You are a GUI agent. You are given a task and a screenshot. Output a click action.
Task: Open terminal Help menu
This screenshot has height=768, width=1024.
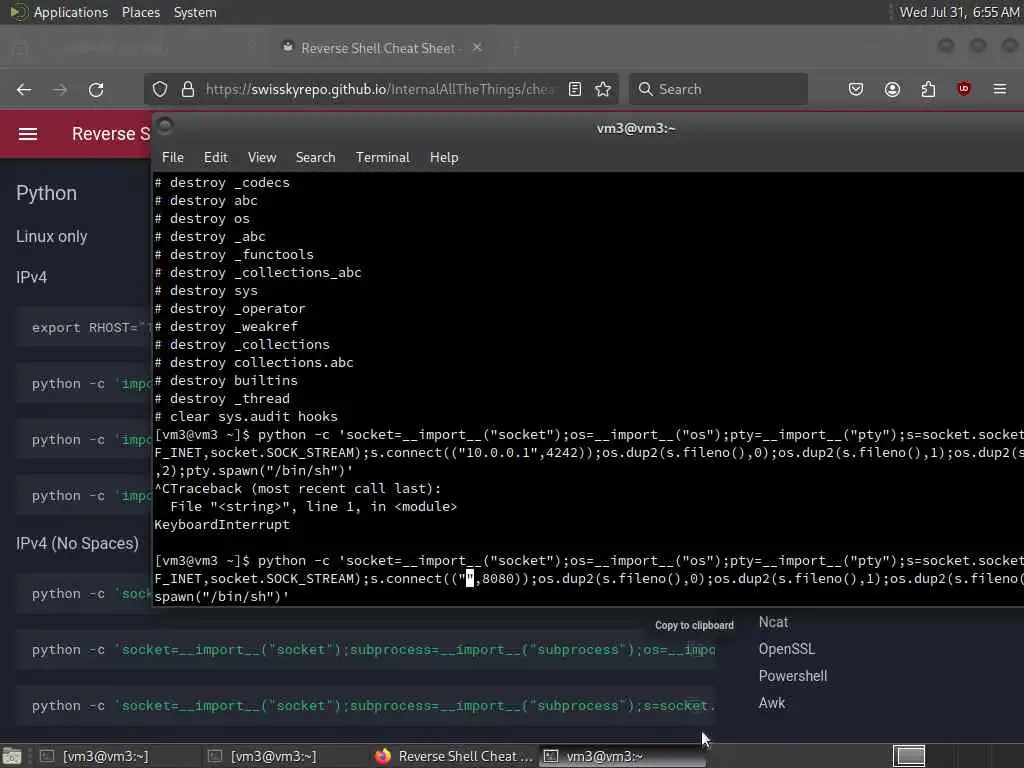[x=444, y=157]
